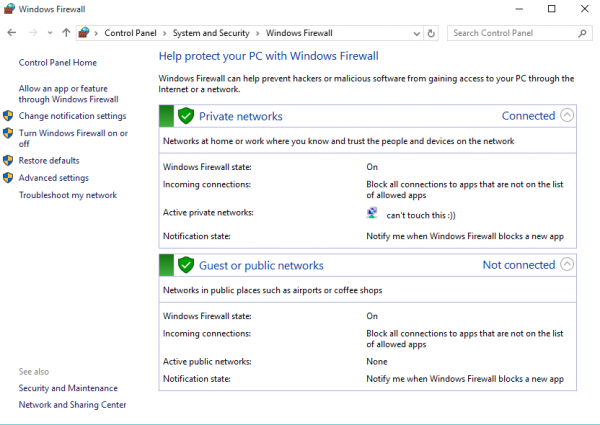Click the shield icon next to Restore defaults
This screenshot has width=600, height=425.
(x=9, y=160)
